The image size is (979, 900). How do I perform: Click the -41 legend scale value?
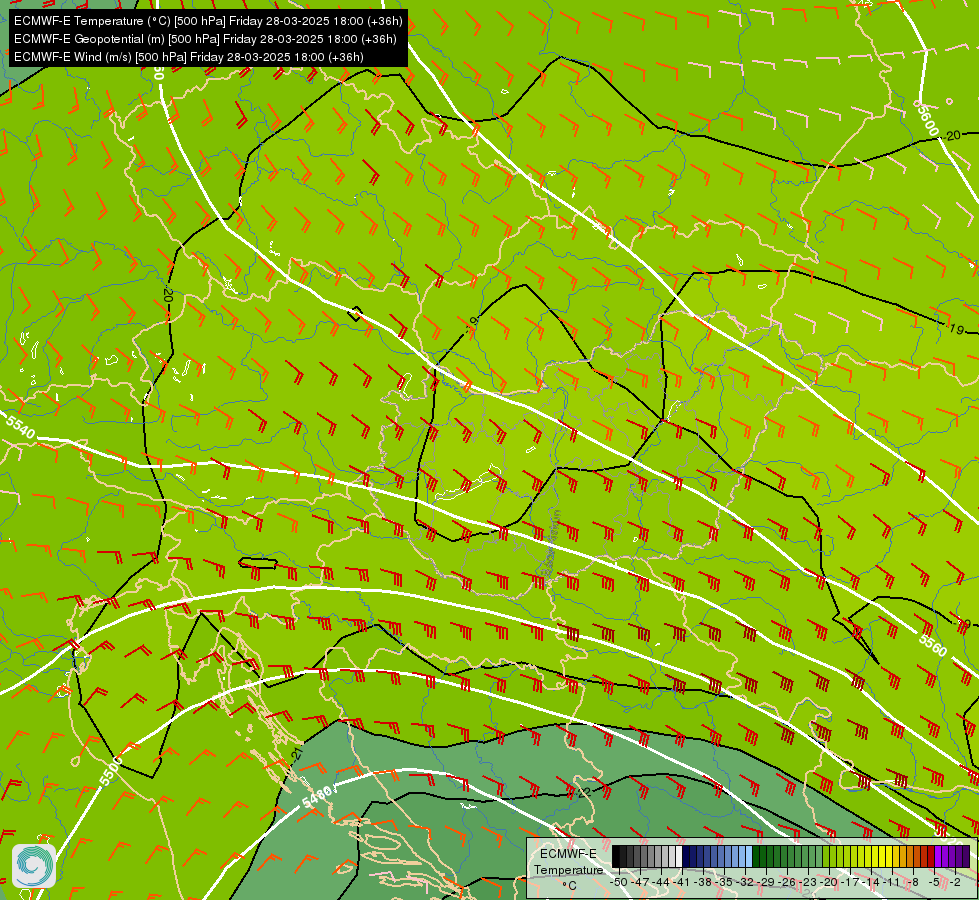[682, 882]
